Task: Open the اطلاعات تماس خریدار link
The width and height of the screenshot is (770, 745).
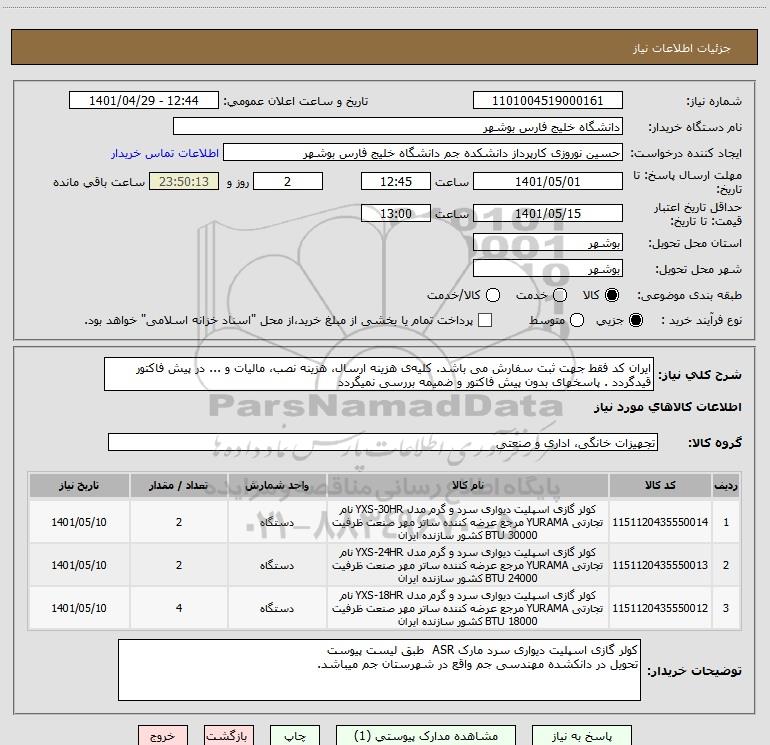Action: point(165,153)
